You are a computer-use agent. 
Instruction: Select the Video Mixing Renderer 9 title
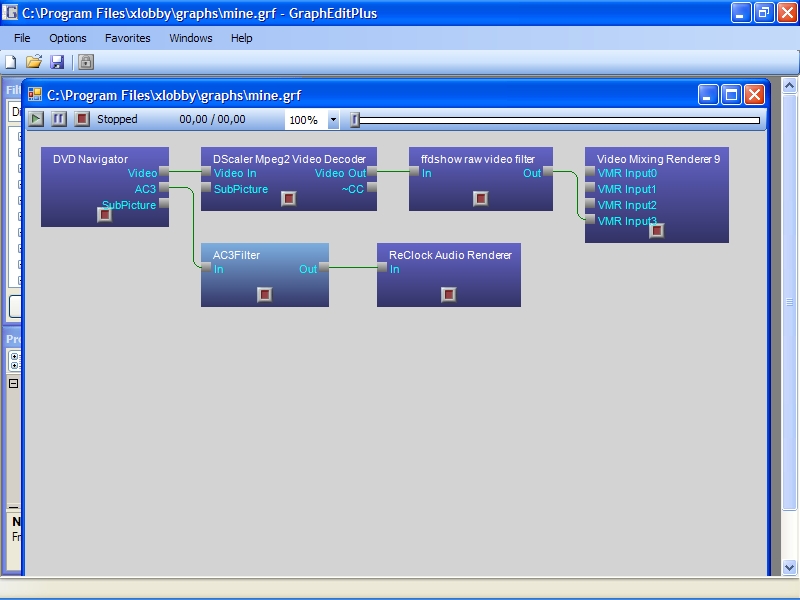tap(658, 159)
